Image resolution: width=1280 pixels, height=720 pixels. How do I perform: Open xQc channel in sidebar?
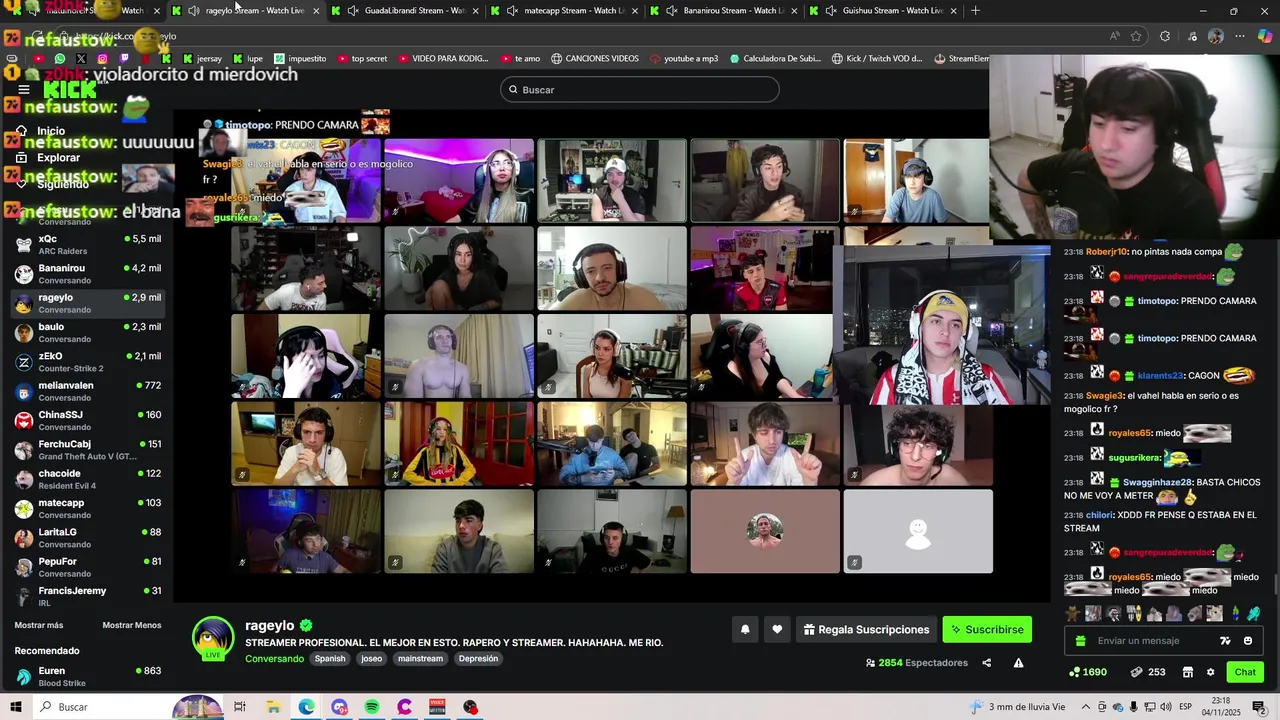(88, 245)
